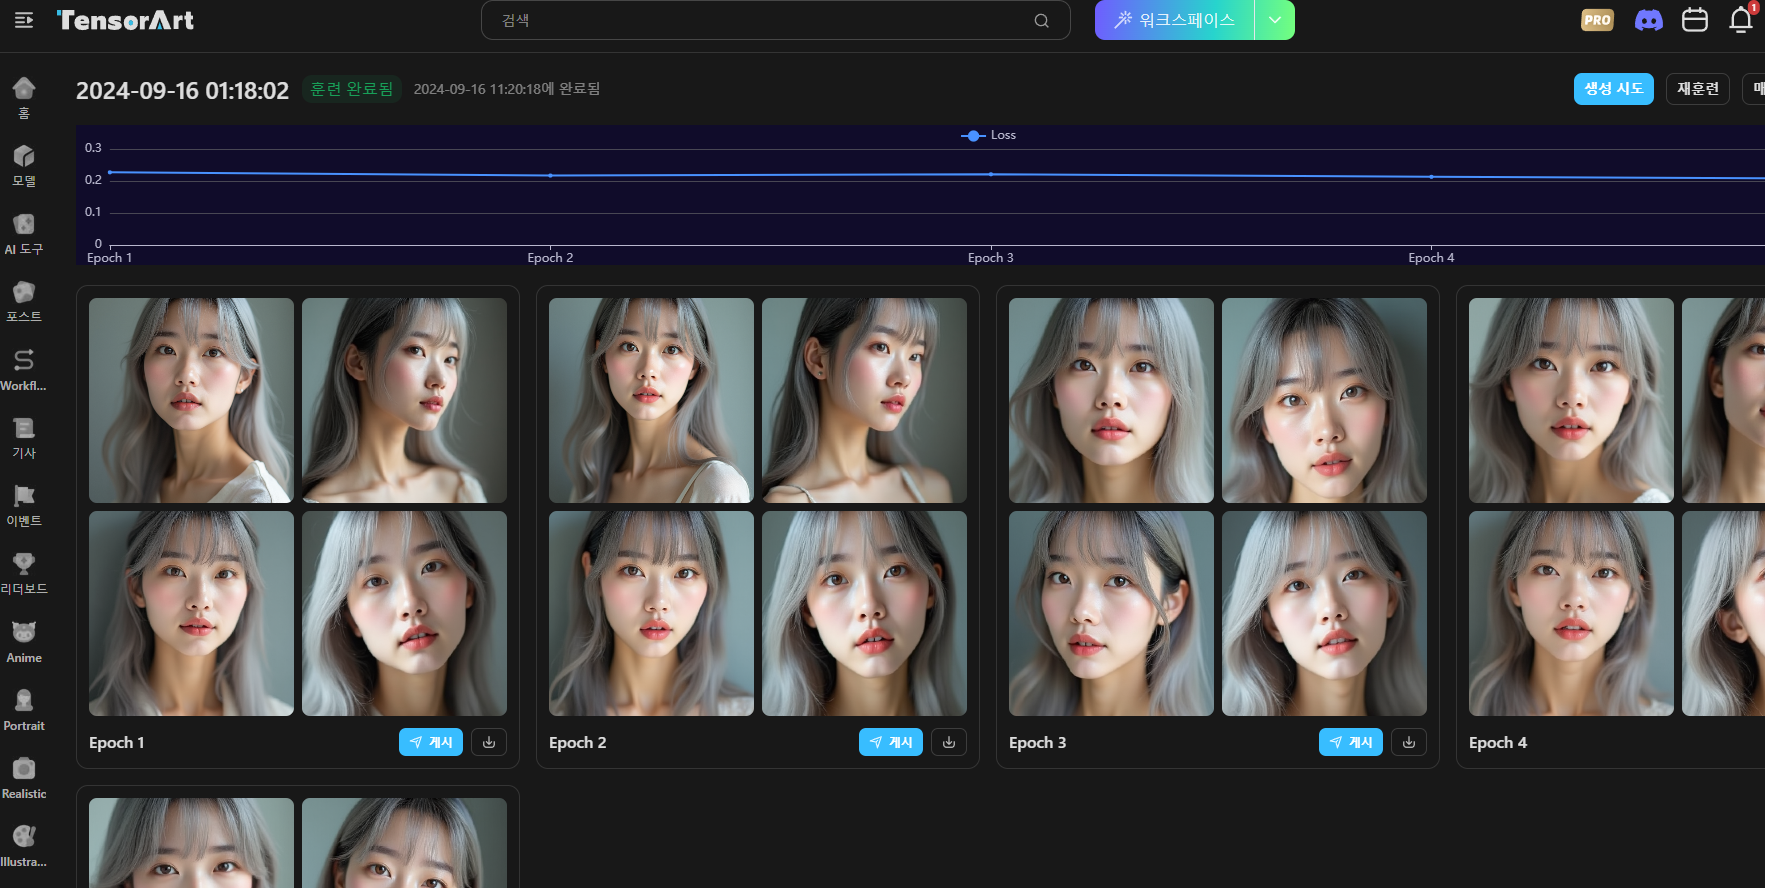Download the Epoch 1 model
1765x888 pixels.
point(489,742)
